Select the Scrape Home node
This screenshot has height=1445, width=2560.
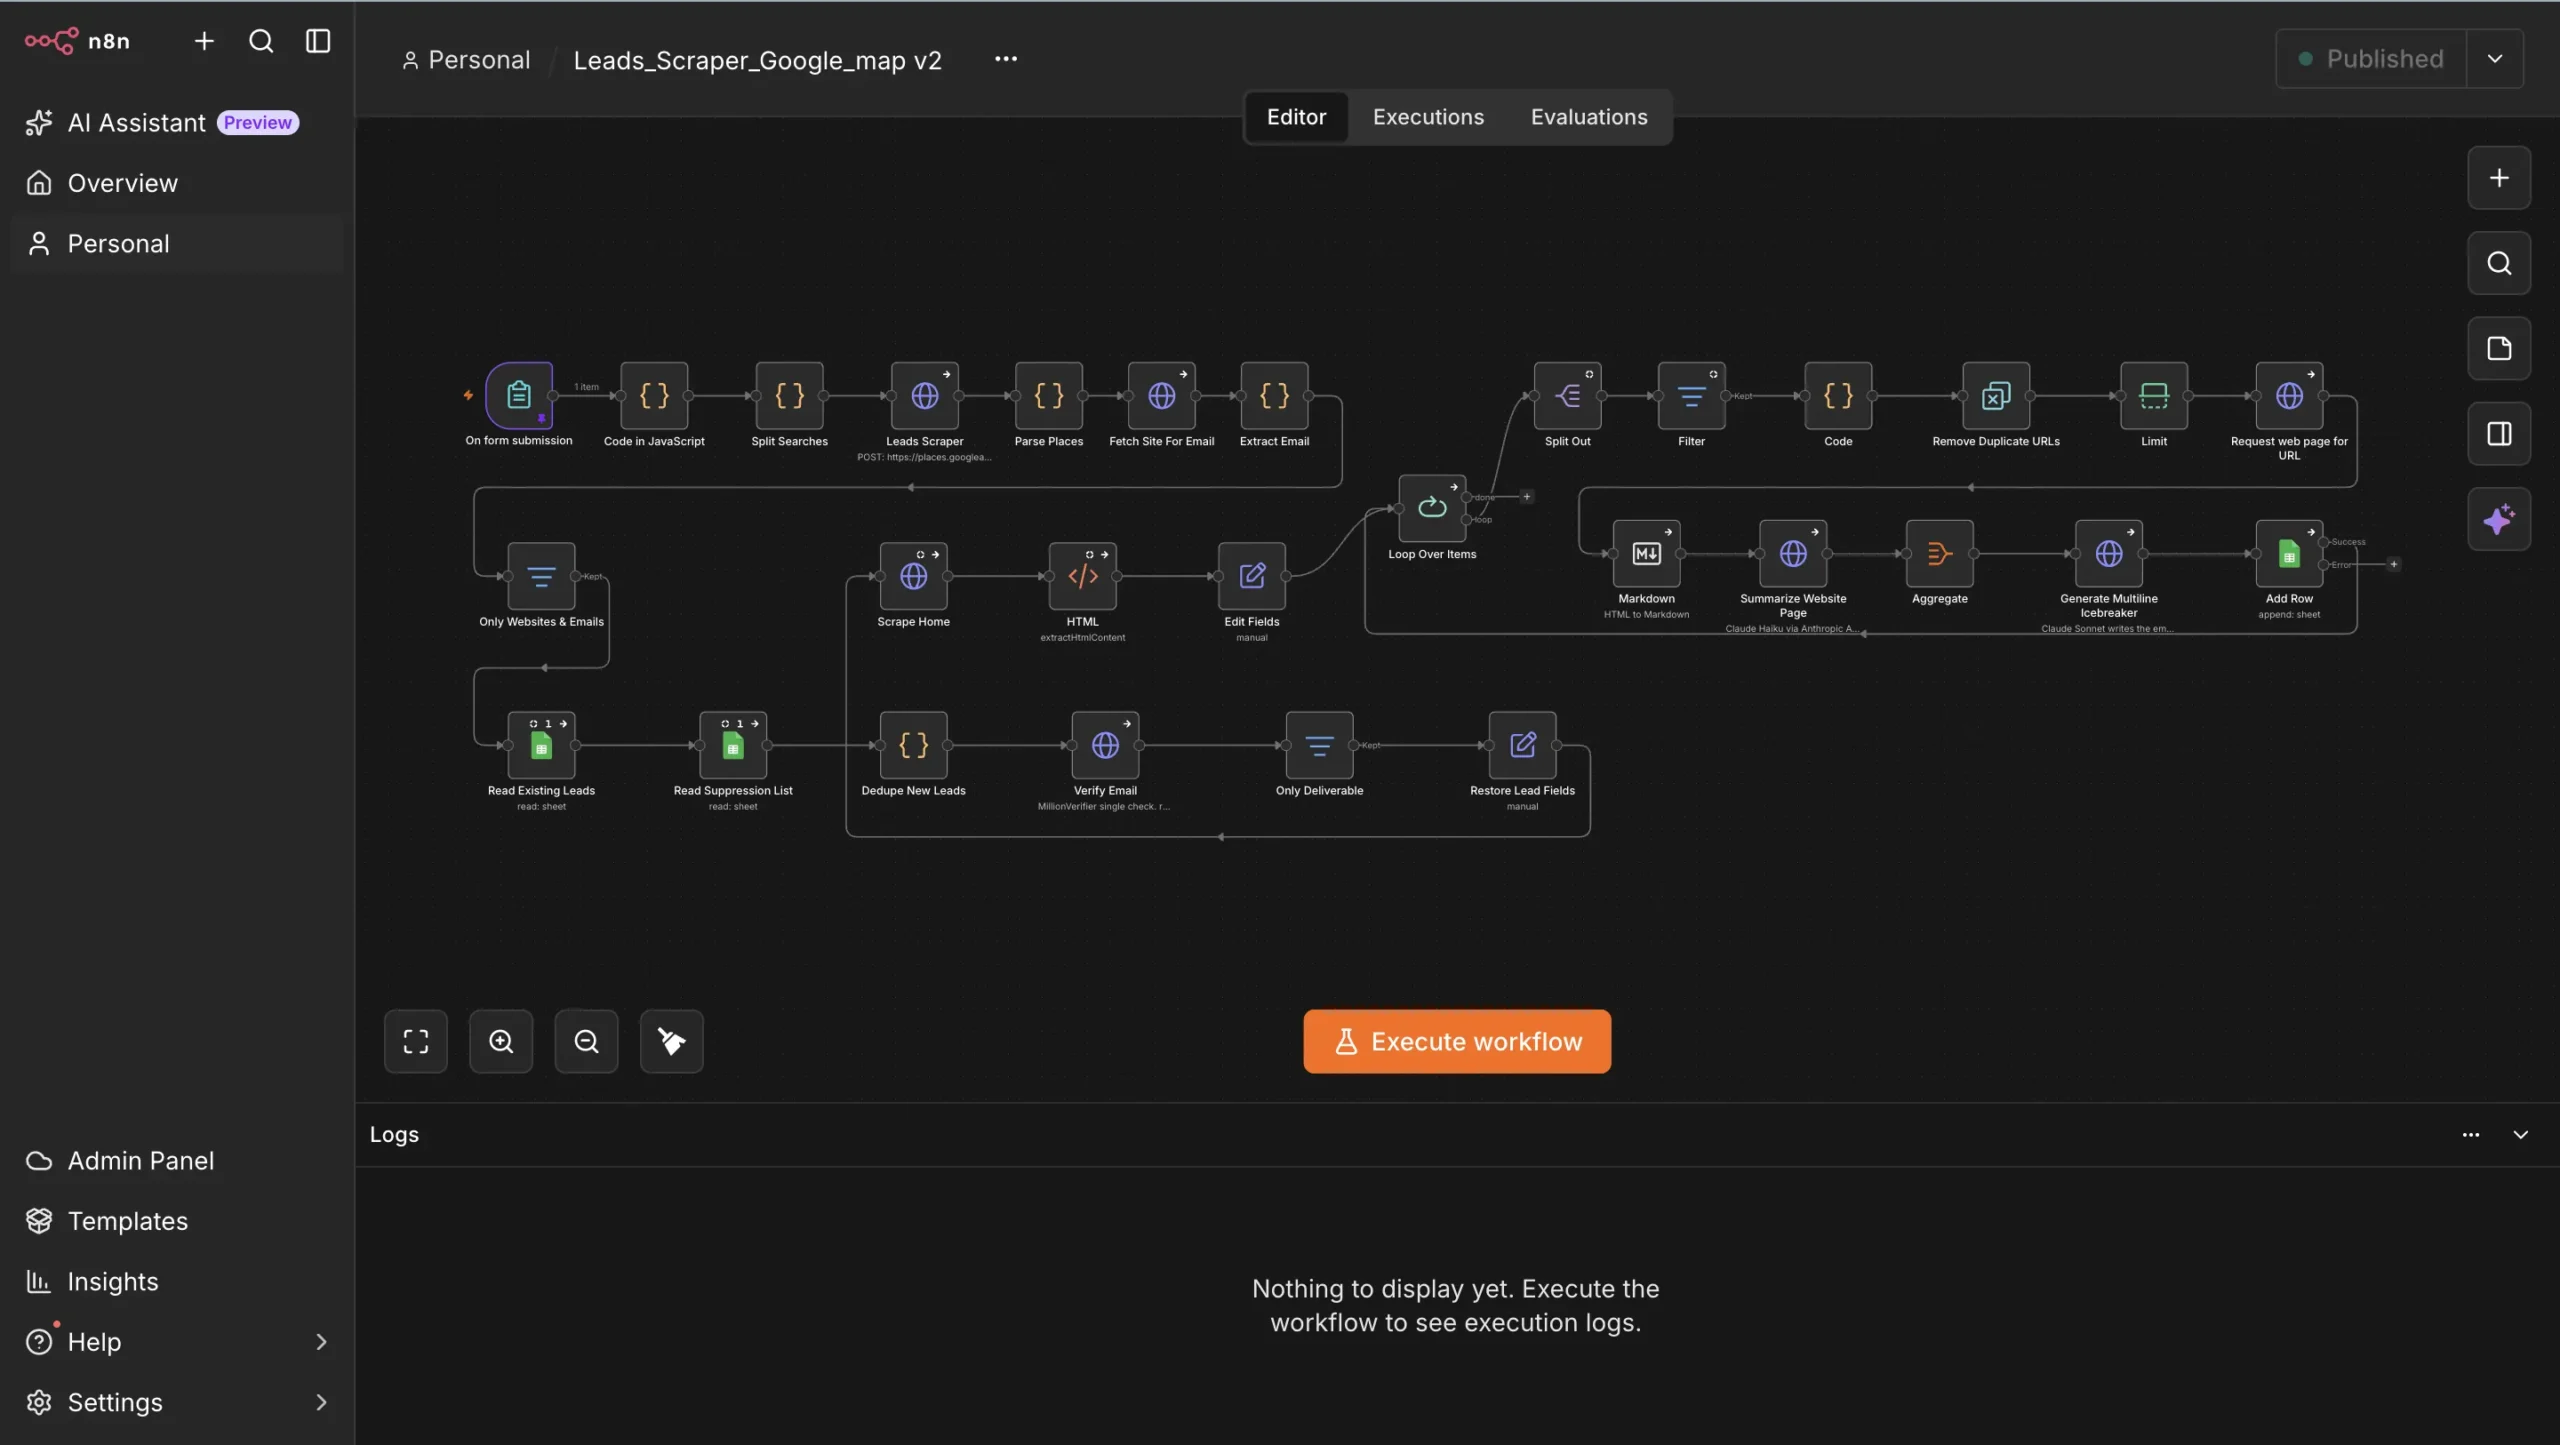tap(913, 576)
